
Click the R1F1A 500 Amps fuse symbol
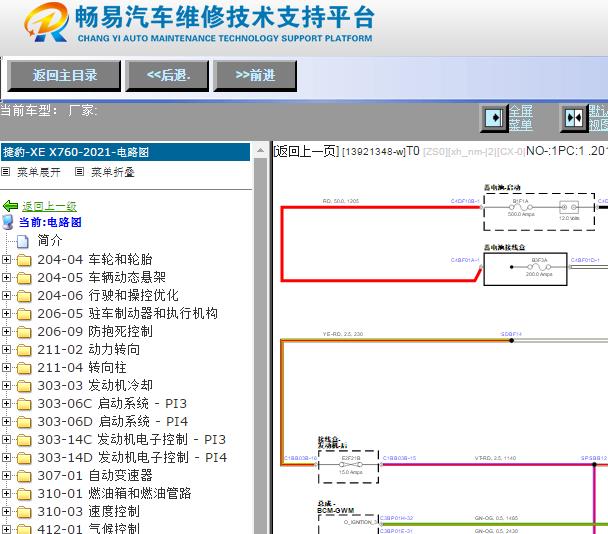(x=521, y=207)
